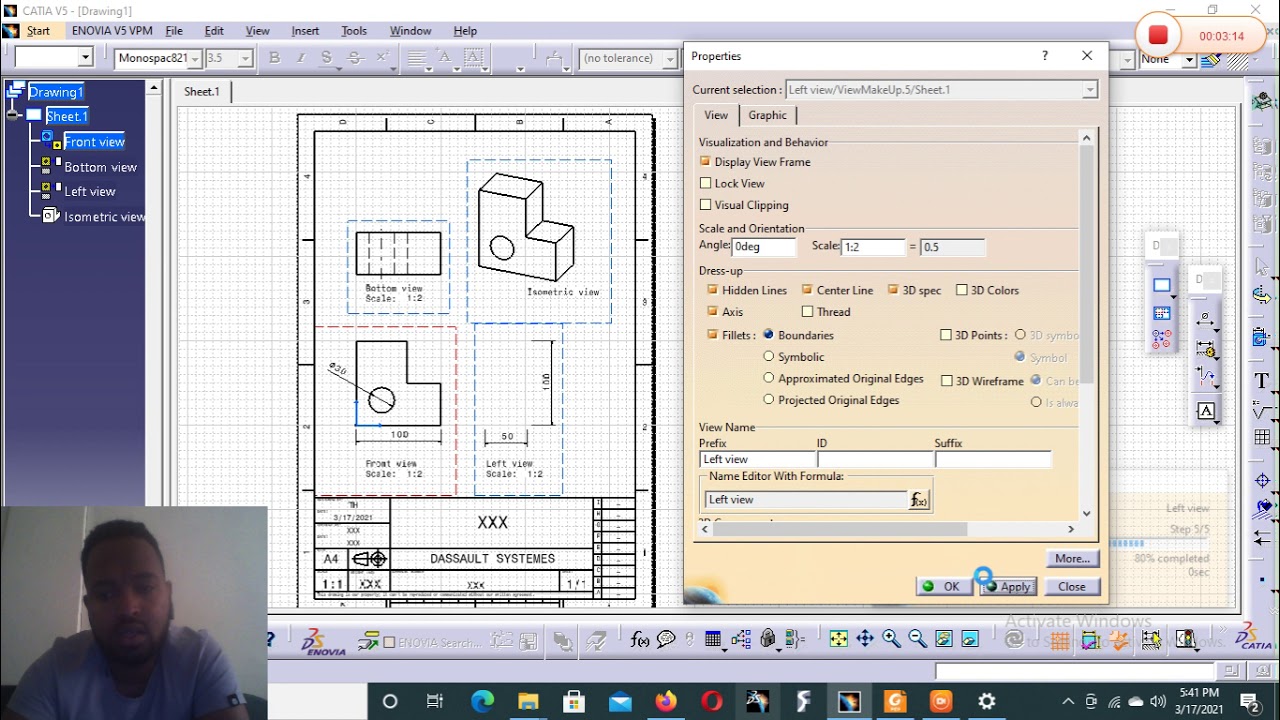Enable the Lock View checkbox

pos(705,183)
